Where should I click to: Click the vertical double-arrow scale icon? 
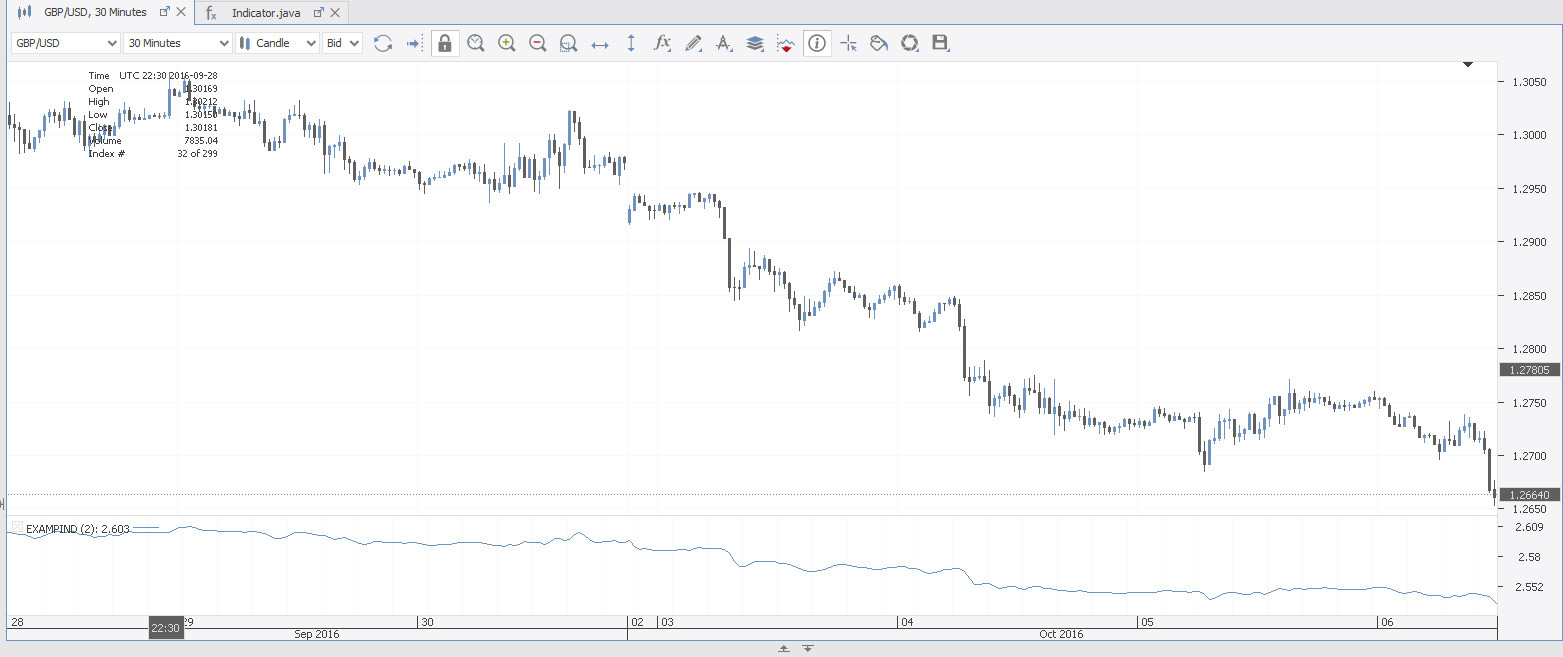pos(631,43)
